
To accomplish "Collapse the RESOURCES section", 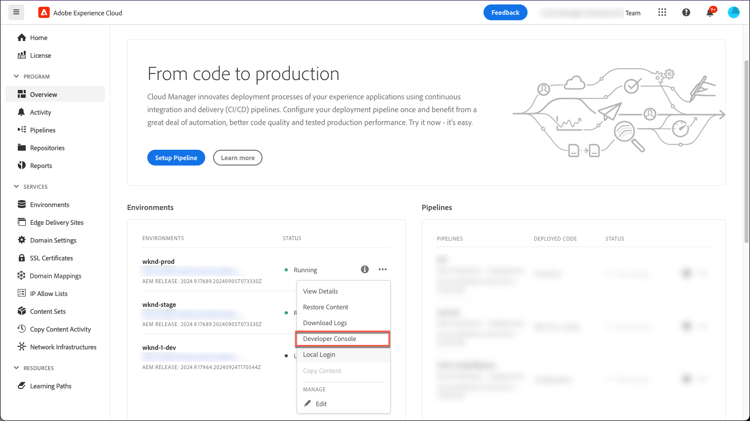I will coord(16,368).
